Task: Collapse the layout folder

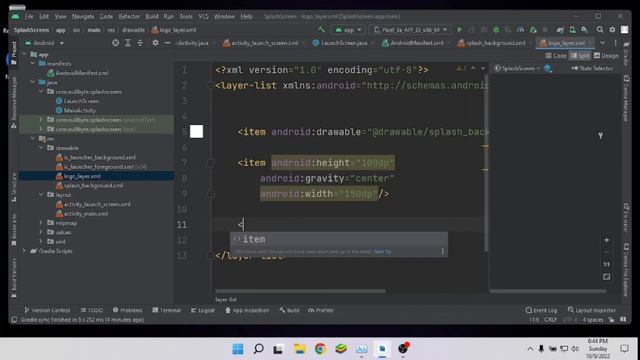Action: click(41, 195)
